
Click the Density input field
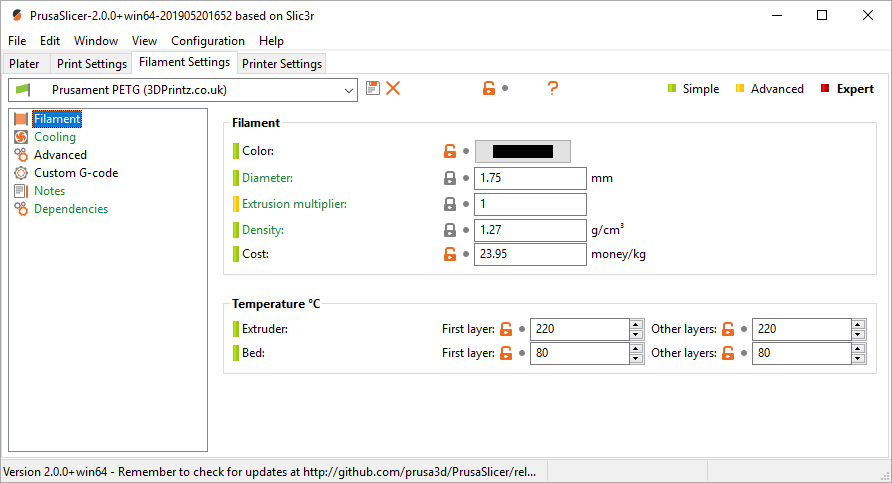[530, 230]
